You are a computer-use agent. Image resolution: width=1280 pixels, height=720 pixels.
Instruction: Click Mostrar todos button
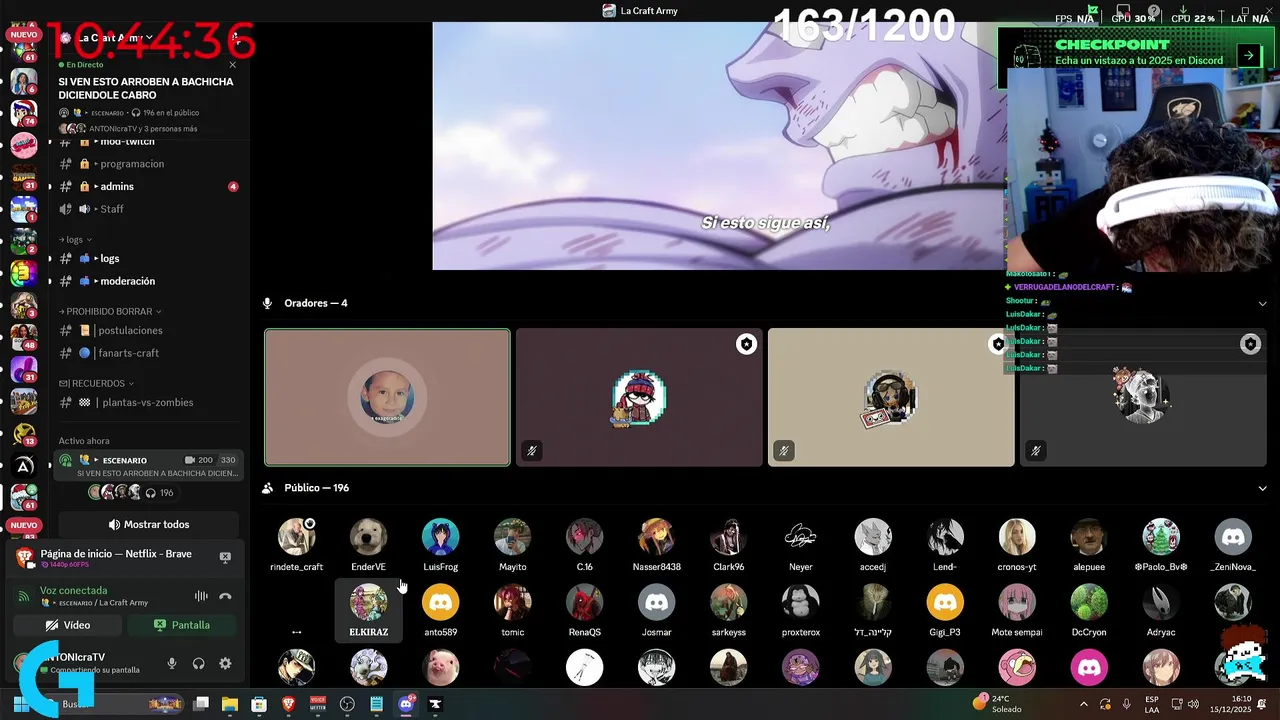click(x=149, y=524)
